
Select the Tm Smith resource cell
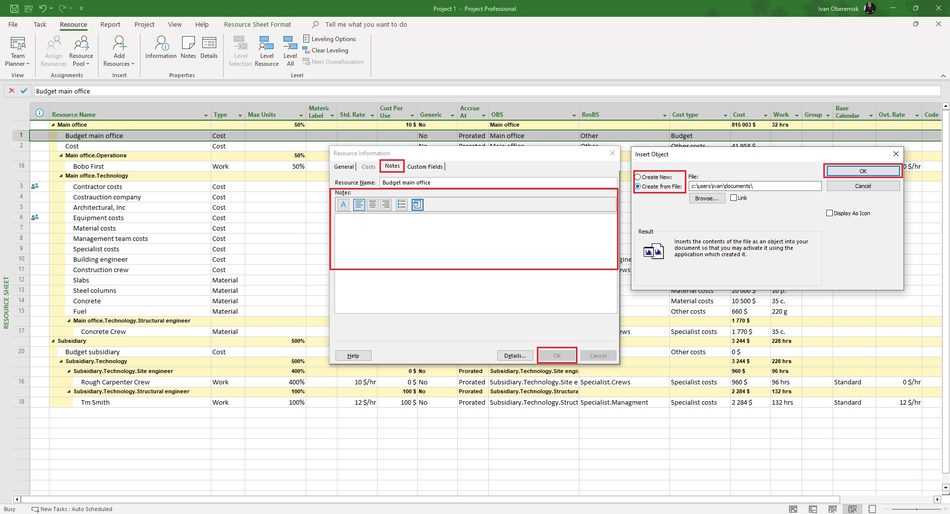pyautogui.click(x=95, y=402)
